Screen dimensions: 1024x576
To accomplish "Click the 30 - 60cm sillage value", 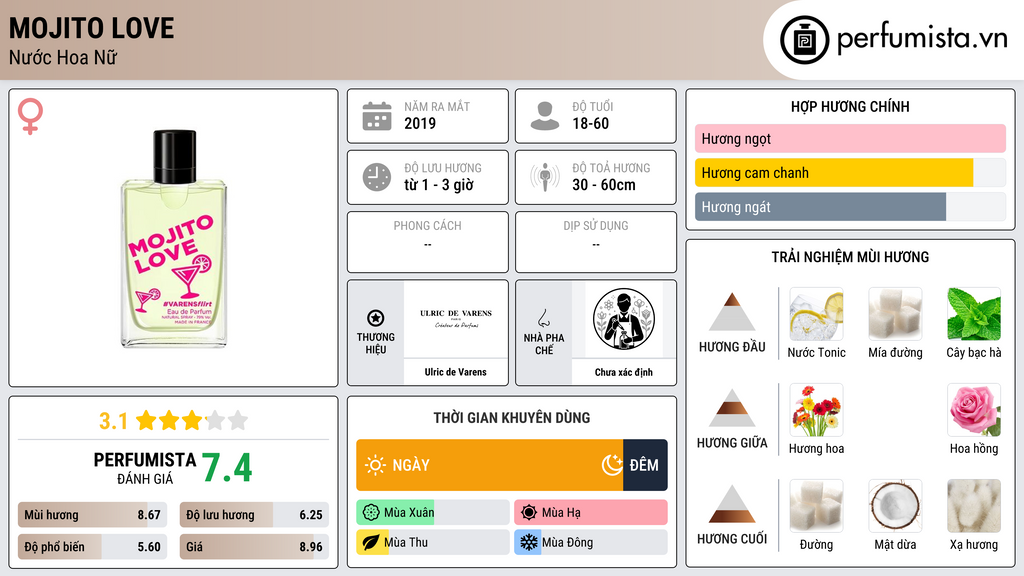I will (604, 185).
